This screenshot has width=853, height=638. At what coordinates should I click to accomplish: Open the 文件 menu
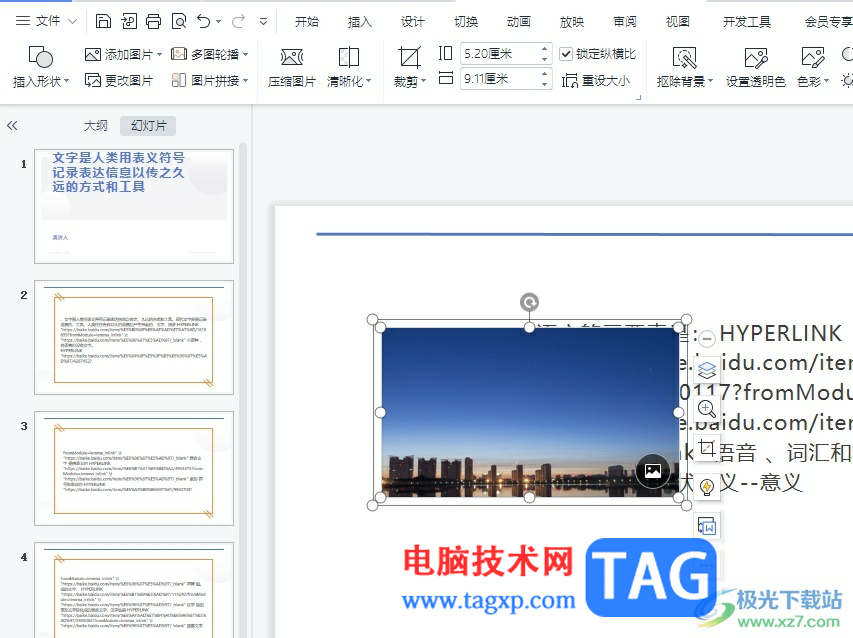point(47,21)
